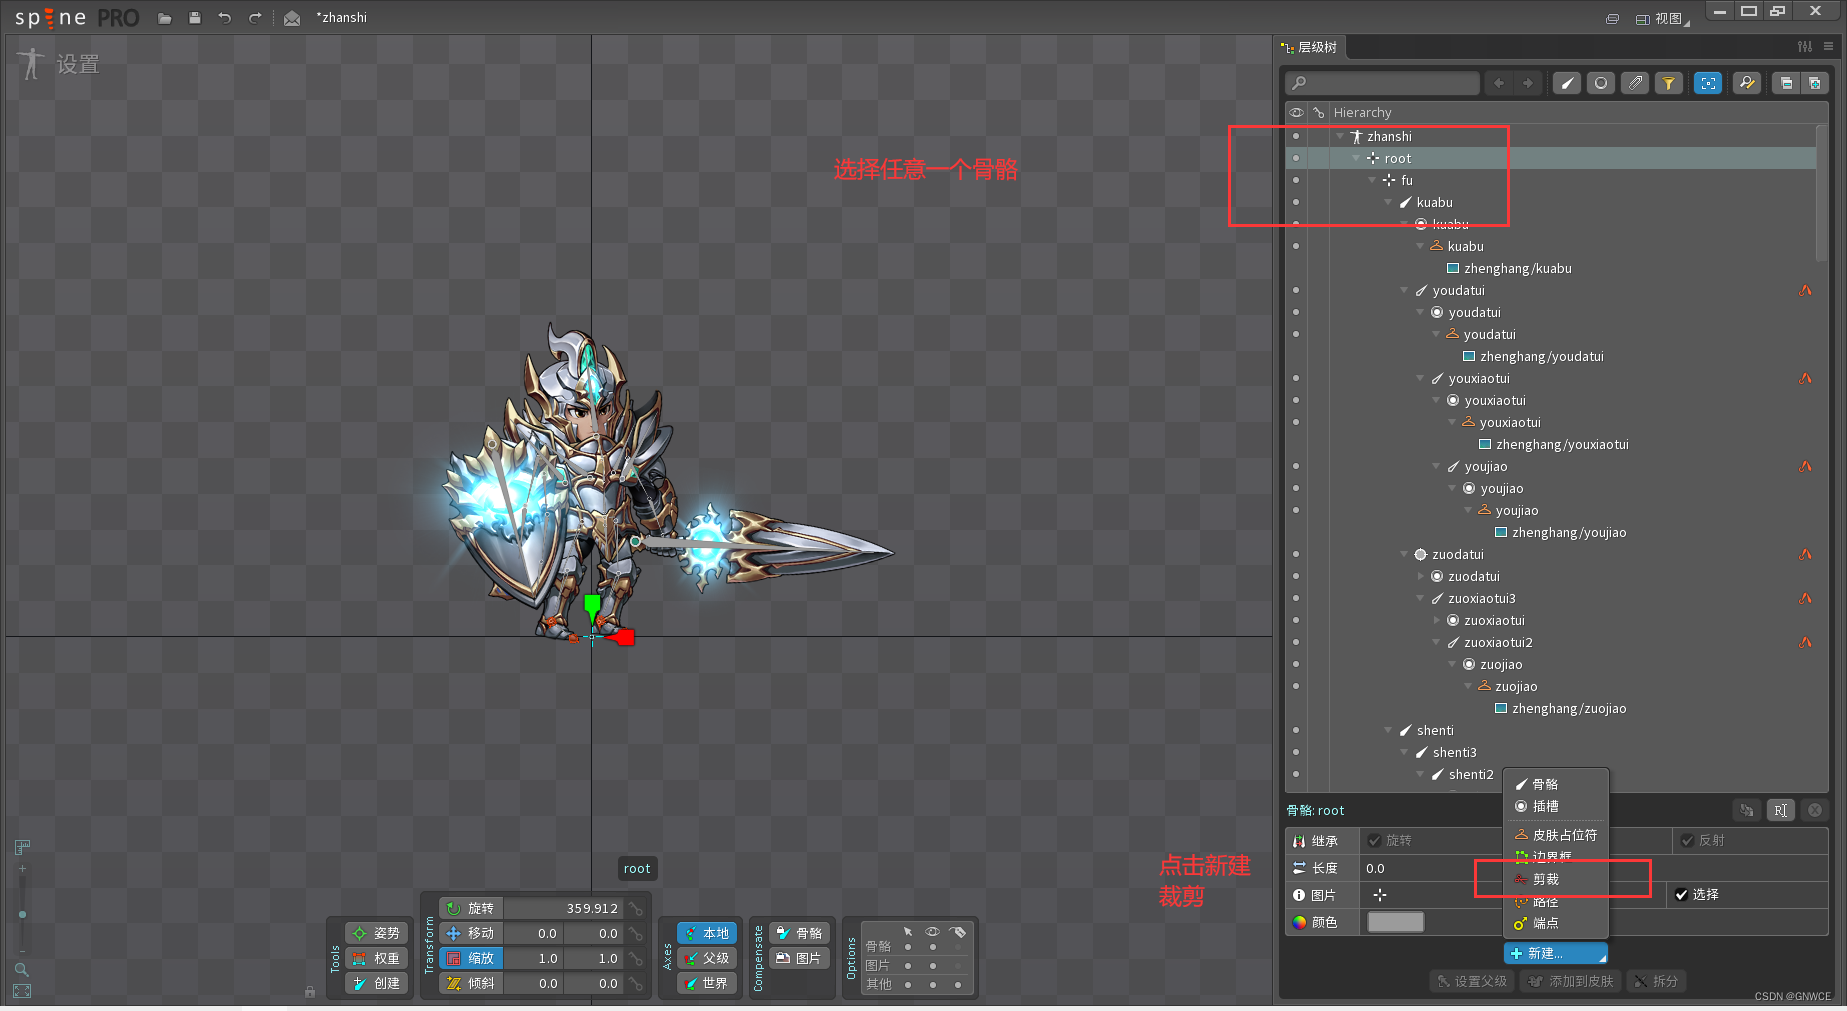This screenshot has width=1847, height=1011.
Task: Open project folder icon in title bar
Action: coord(165,18)
